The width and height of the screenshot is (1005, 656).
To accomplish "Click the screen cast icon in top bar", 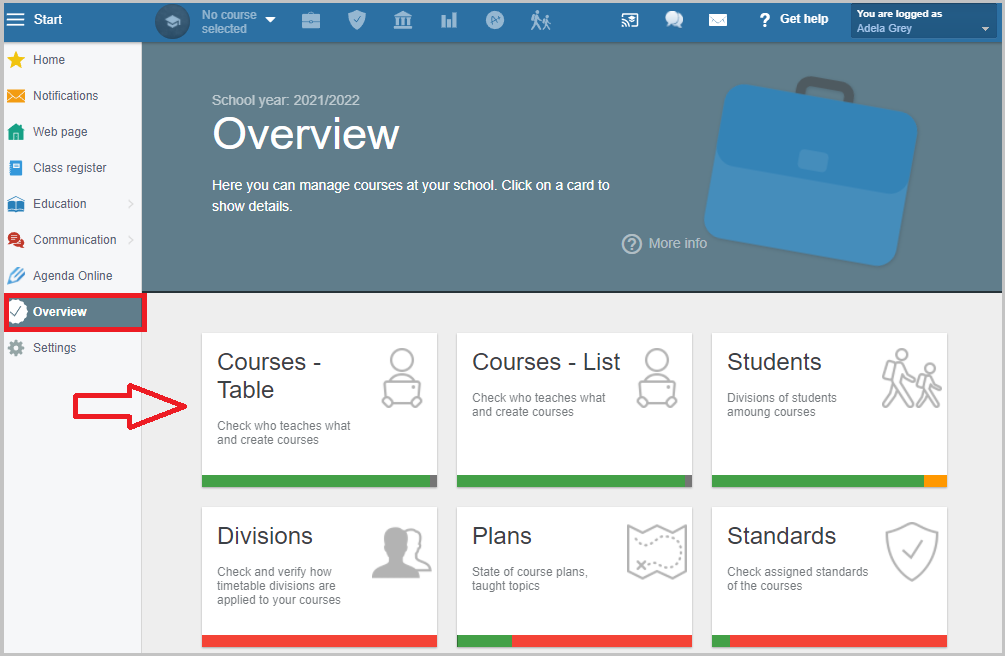I will [629, 21].
